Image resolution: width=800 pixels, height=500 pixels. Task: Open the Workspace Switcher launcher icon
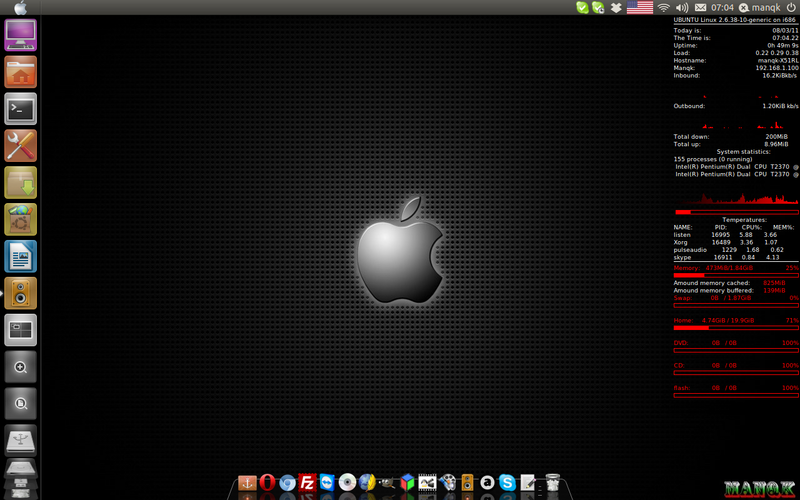click(x=20, y=330)
